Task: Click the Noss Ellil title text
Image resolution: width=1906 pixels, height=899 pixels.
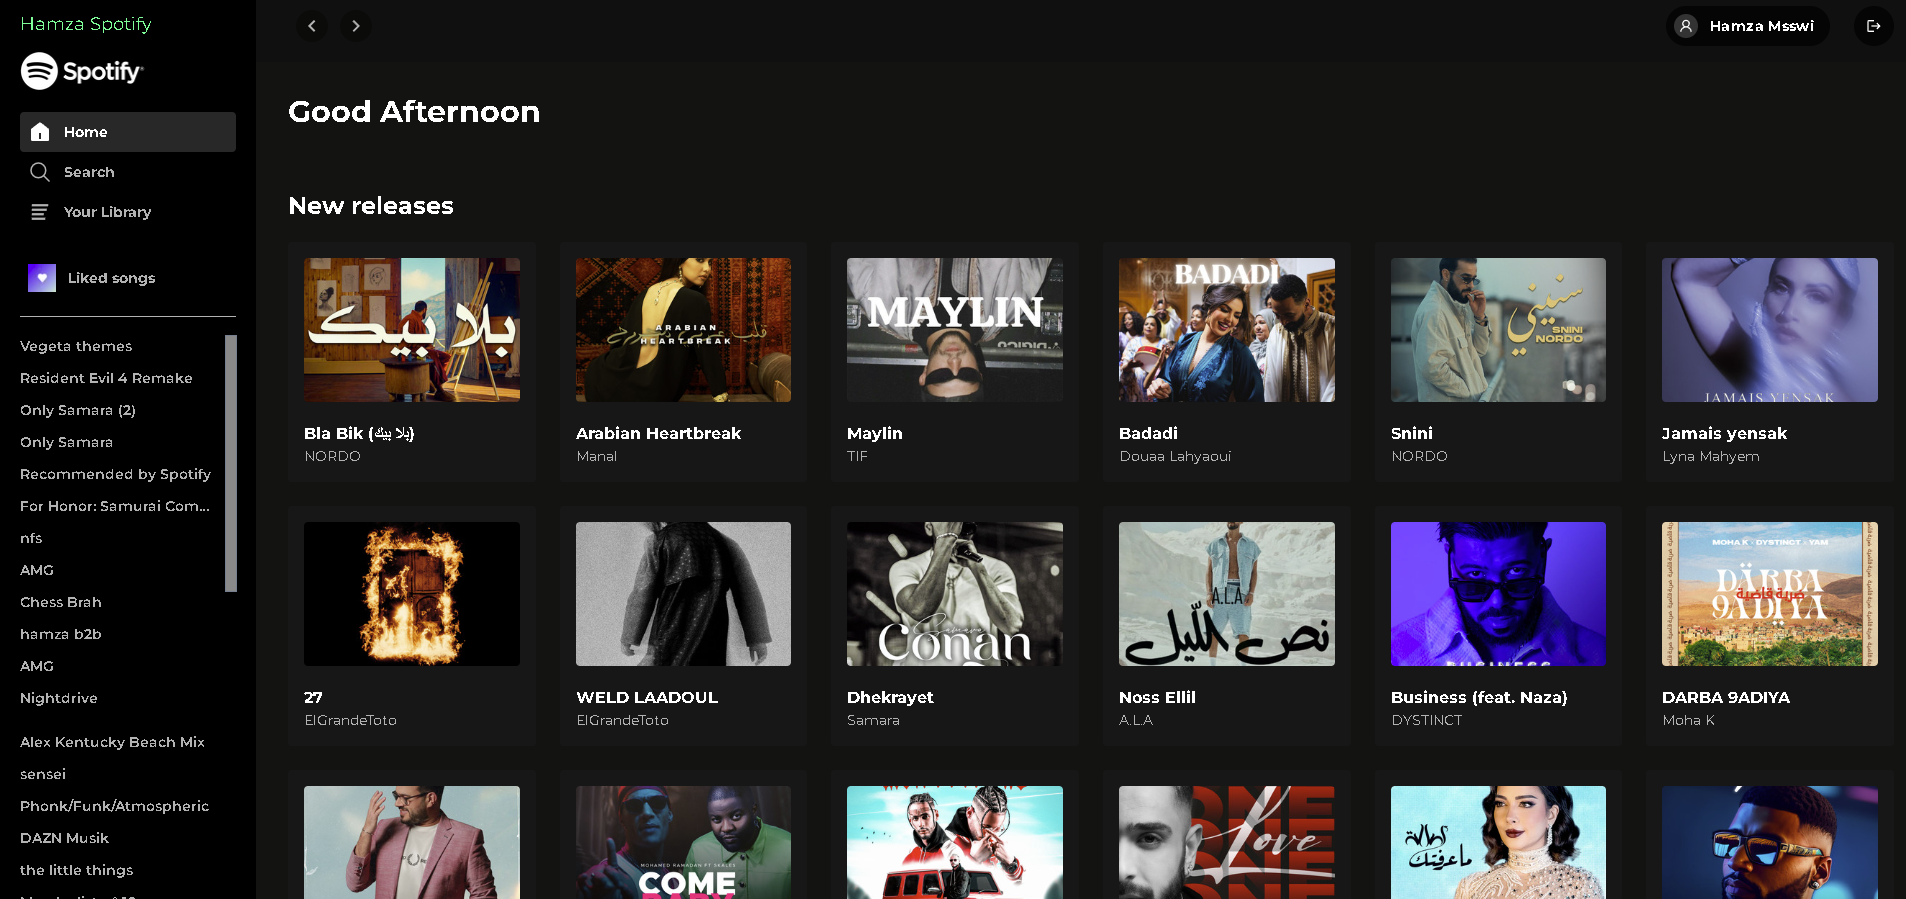Action: click(1157, 697)
